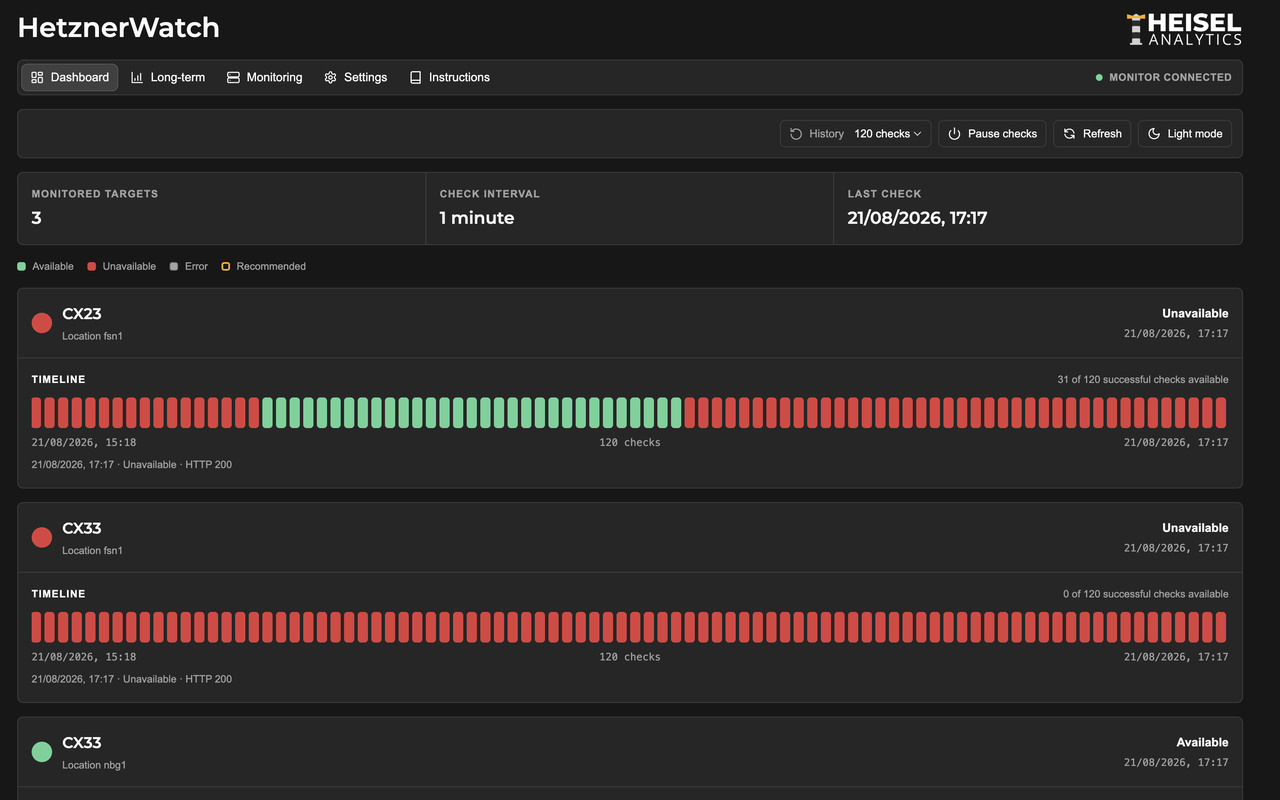1280x800 pixels.
Task: Click the first green bar in CX23 timeline
Action: [268, 413]
